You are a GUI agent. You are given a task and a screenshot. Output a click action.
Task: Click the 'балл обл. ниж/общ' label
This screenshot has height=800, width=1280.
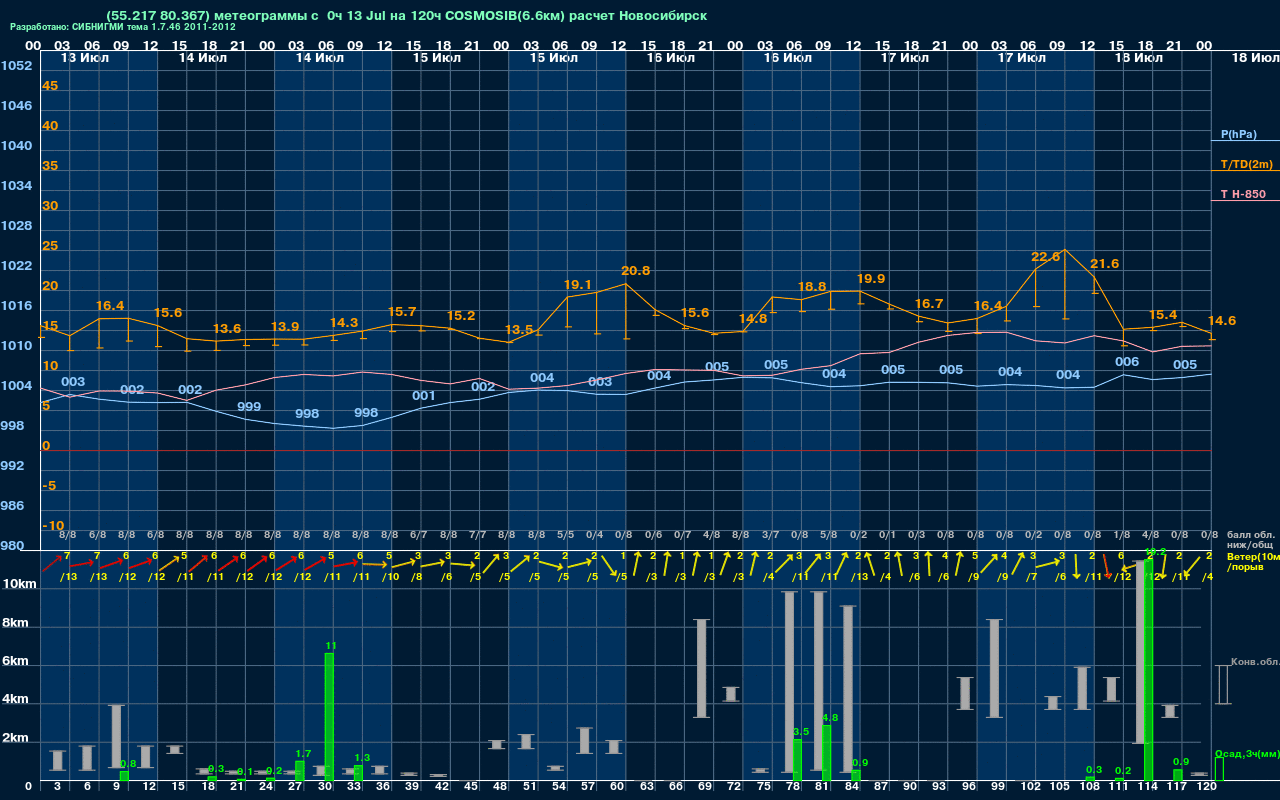click(1252, 540)
